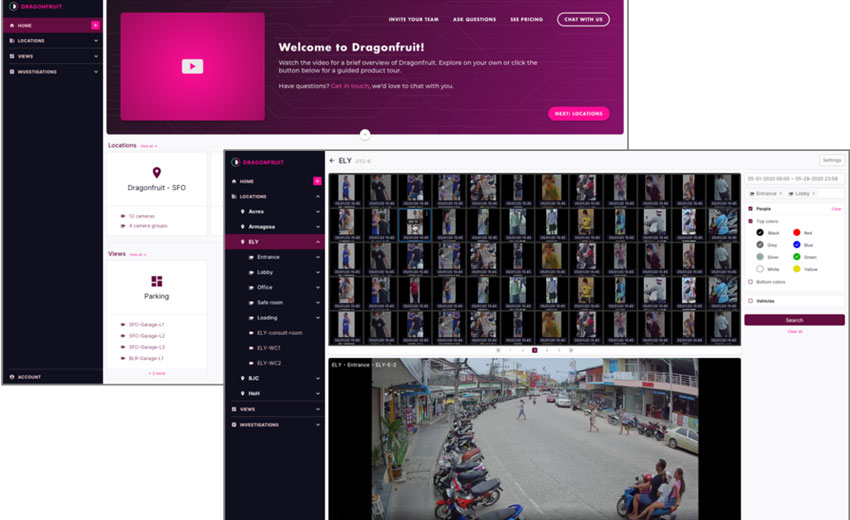Open Ask Questions in banner menu
Screen dimensions: 850x520
(474, 20)
